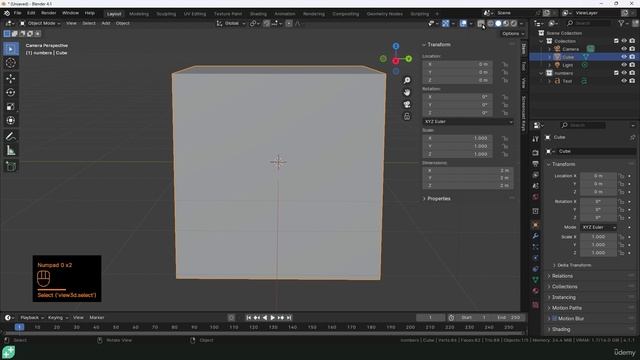The width and height of the screenshot is (640, 360).
Task: Exclude numbers collection via its checkbox
Action: click(616, 73)
